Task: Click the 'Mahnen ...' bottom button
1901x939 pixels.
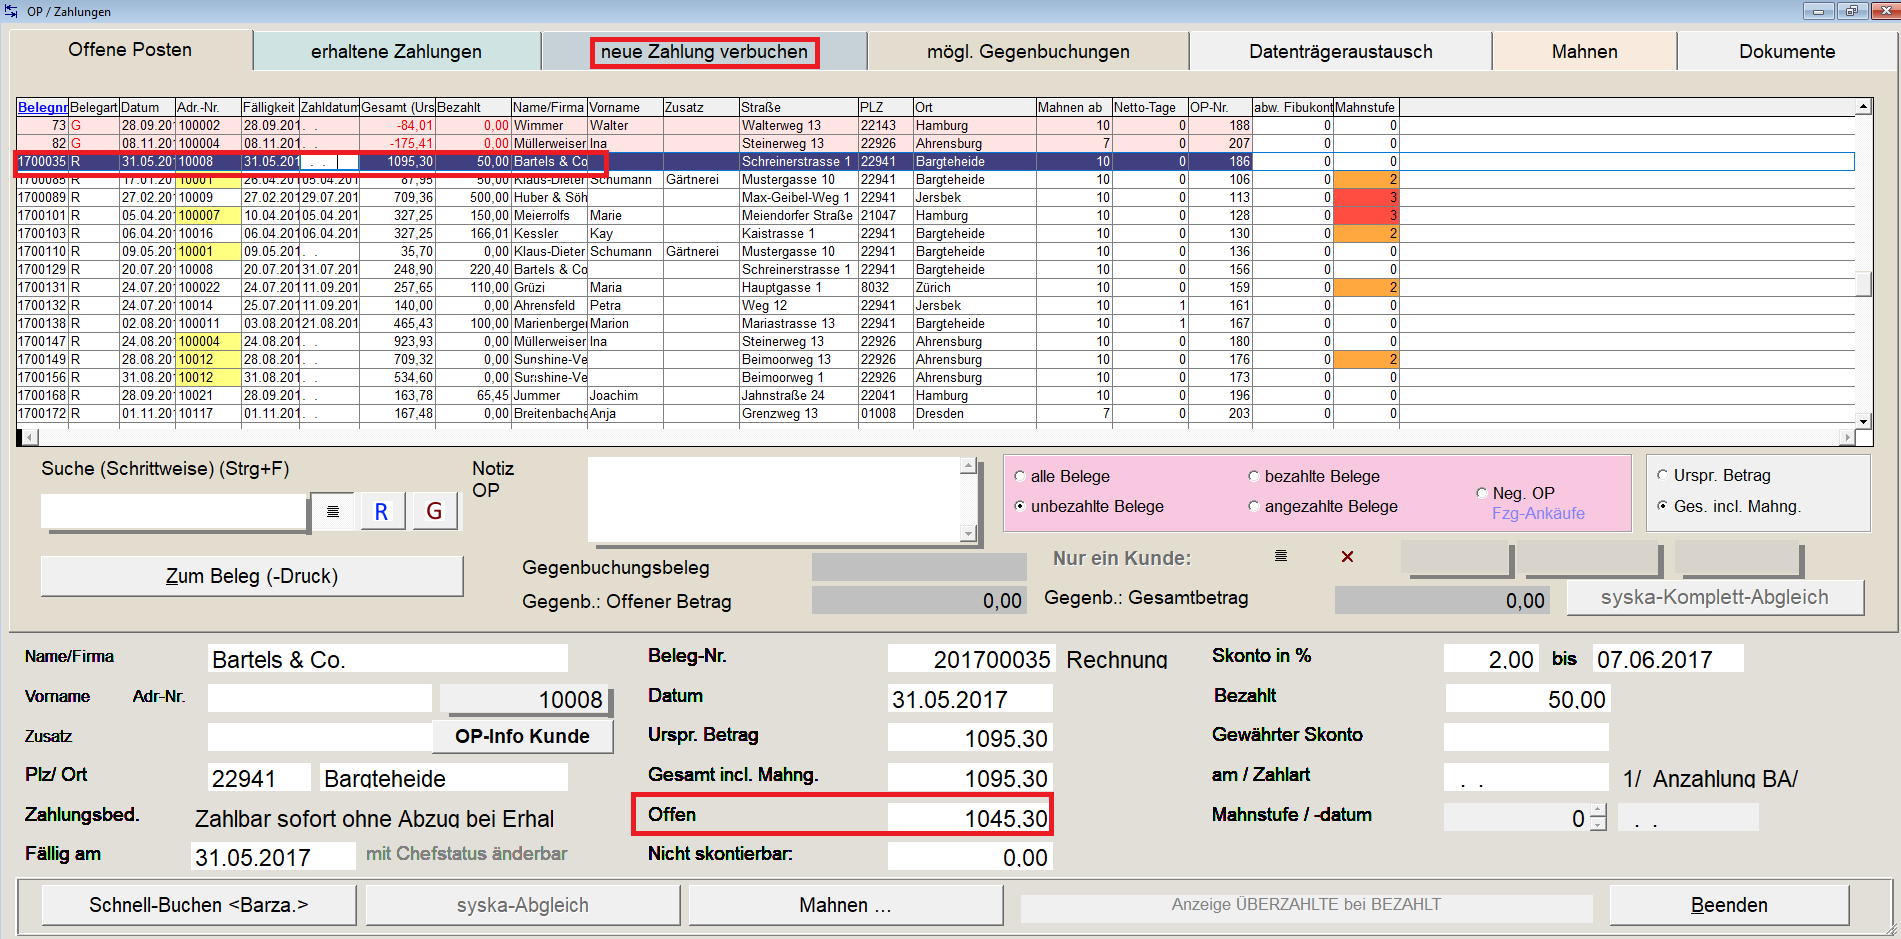Action: pos(845,905)
